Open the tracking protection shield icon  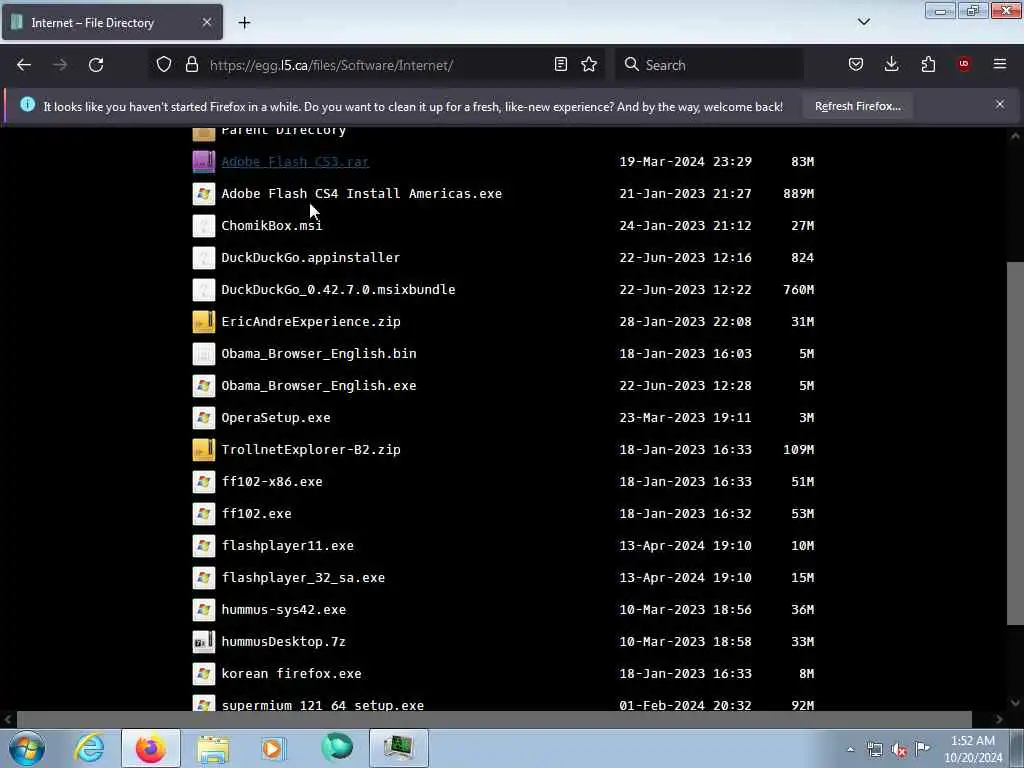(x=164, y=64)
